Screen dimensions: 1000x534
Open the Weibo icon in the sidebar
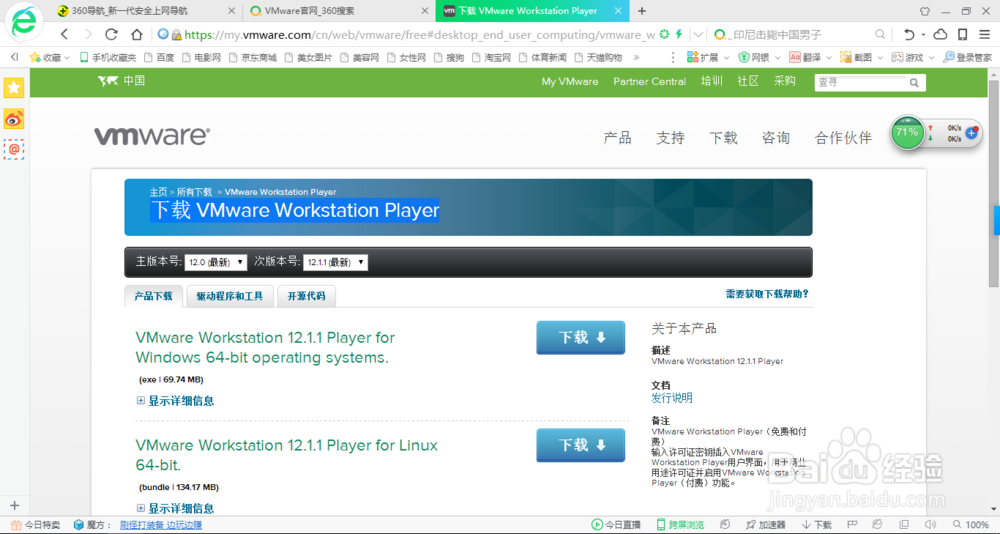(x=13, y=119)
